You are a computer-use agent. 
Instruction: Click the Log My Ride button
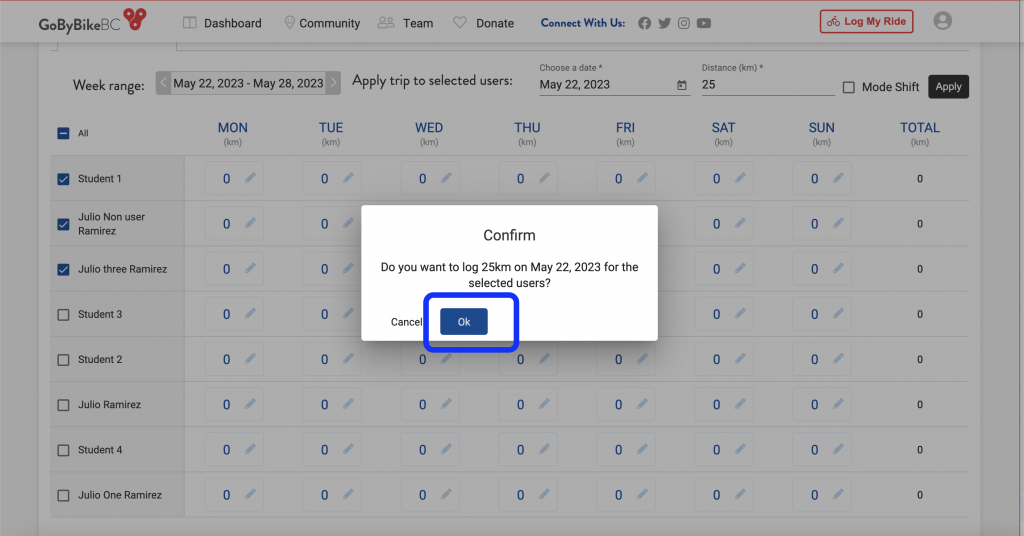point(867,22)
